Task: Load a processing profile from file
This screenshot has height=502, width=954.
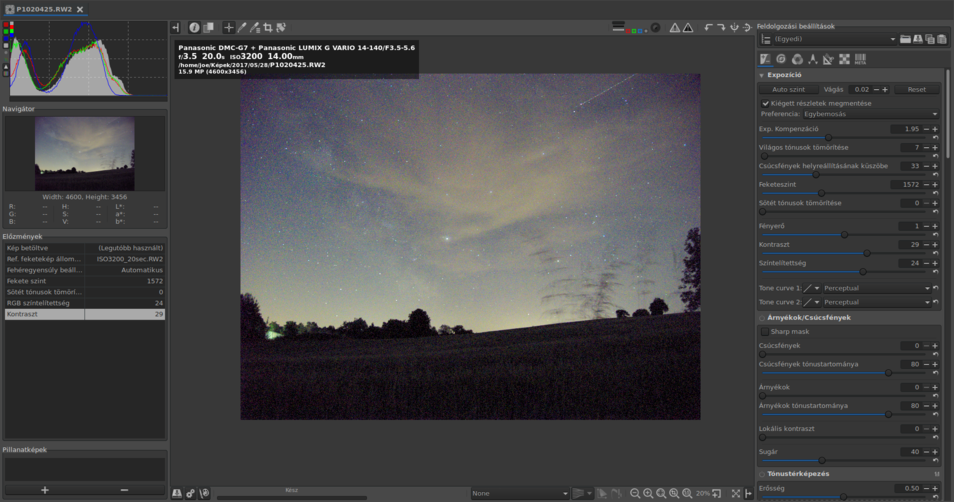Action: point(905,39)
